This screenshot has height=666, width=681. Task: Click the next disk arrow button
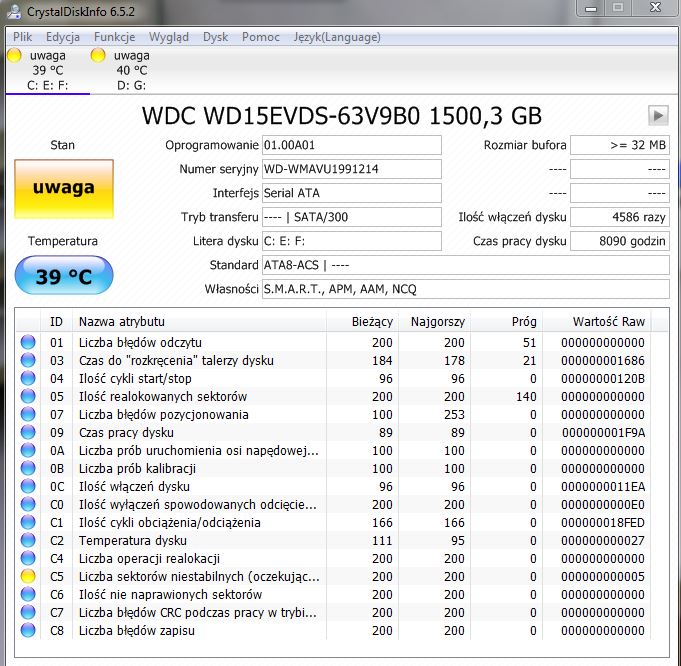point(658,116)
